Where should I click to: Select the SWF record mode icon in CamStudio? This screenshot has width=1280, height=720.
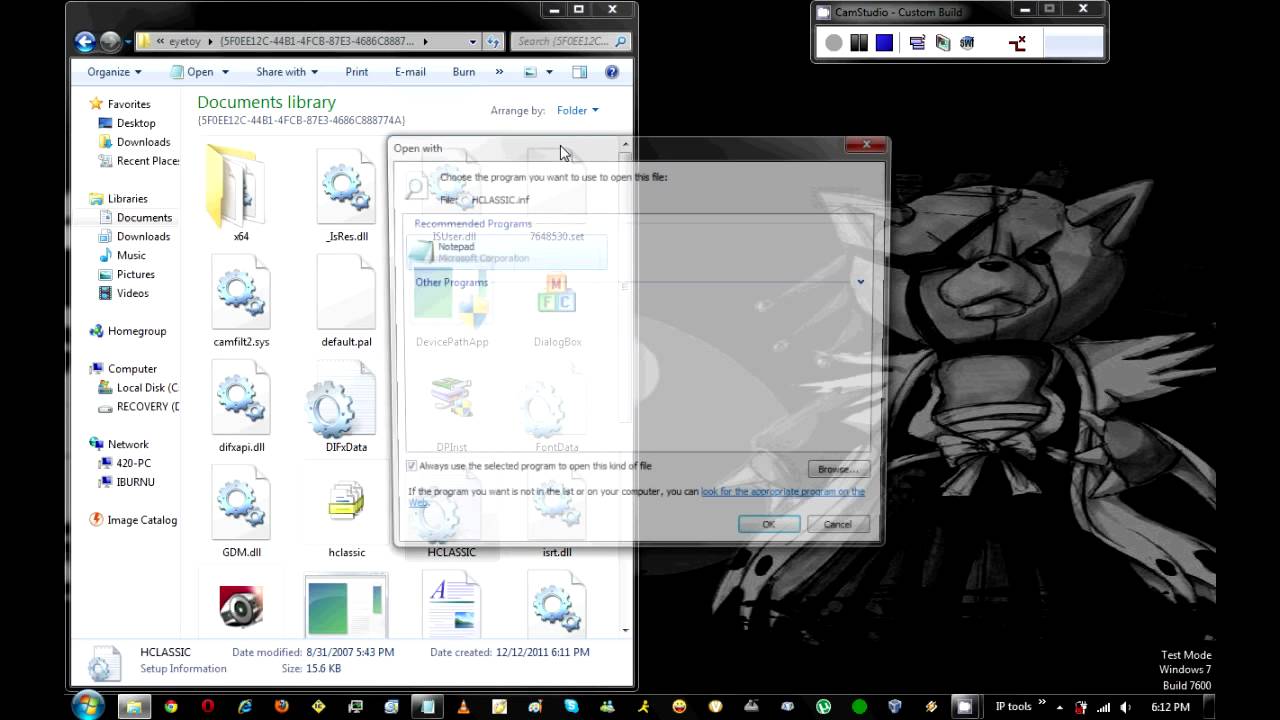tap(967, 43)
